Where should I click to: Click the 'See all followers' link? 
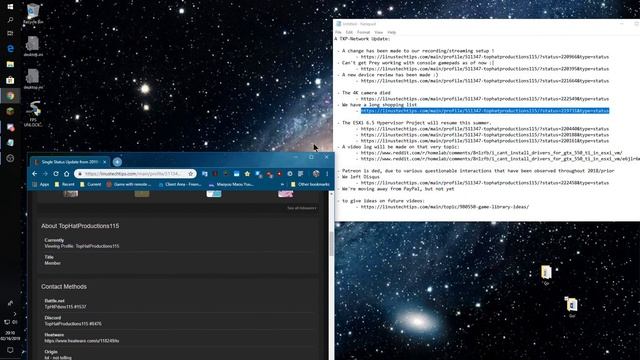coord(302,208)
